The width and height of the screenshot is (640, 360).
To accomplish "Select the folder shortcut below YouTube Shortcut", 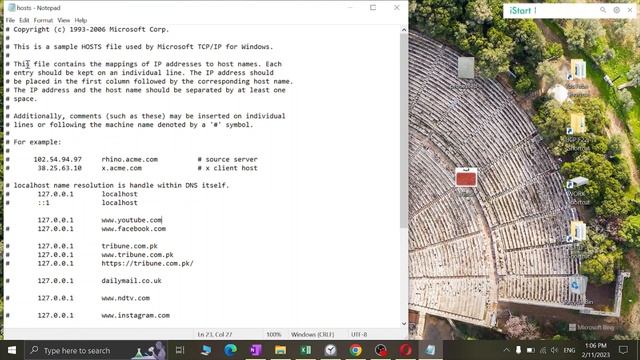I will click(x=577, y=131).
